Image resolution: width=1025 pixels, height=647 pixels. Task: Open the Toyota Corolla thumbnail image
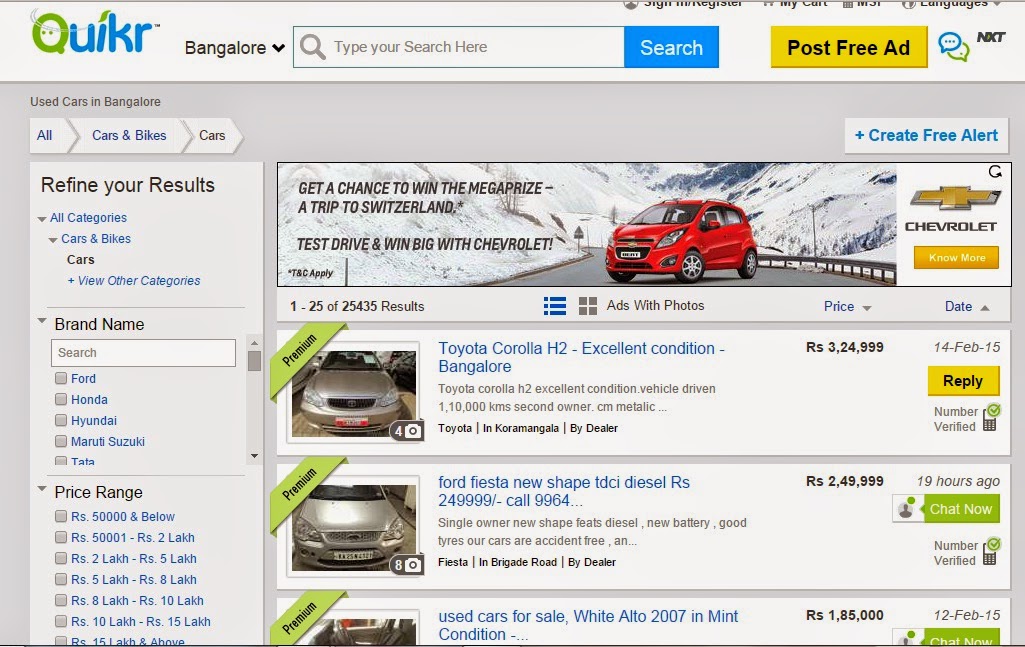tap(354, 393)
